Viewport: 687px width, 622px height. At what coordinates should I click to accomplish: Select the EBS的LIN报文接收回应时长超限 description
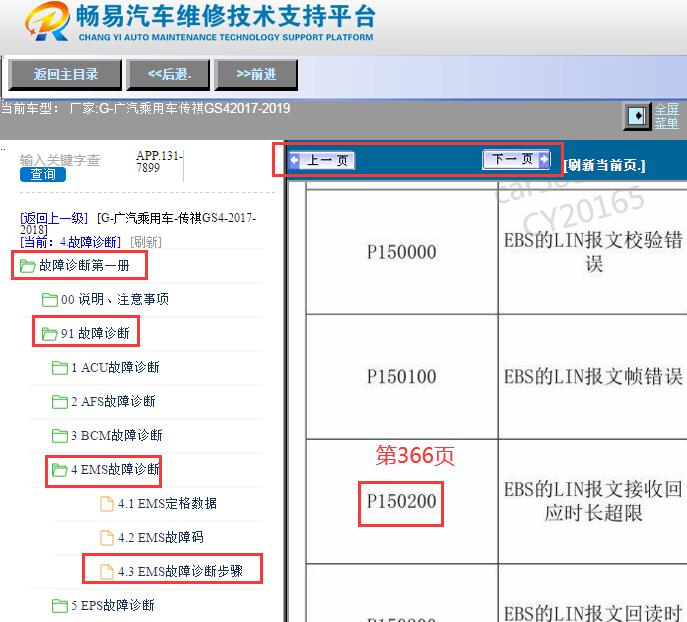pyautogui.click(x=593, y=501)
